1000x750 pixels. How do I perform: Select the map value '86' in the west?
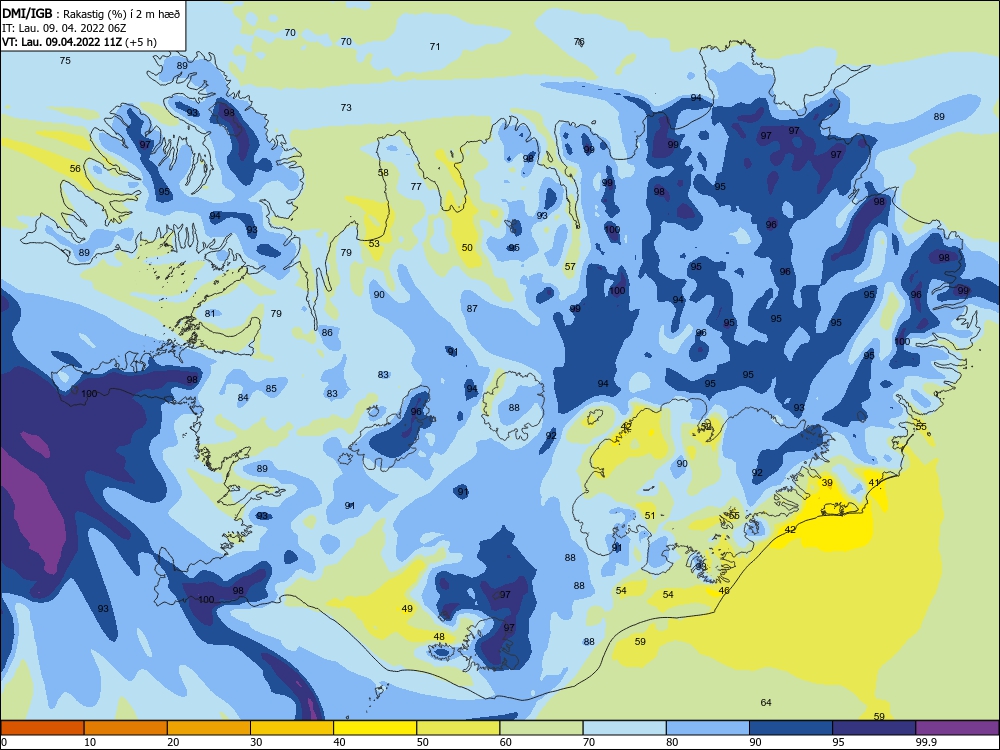point(327,332)
